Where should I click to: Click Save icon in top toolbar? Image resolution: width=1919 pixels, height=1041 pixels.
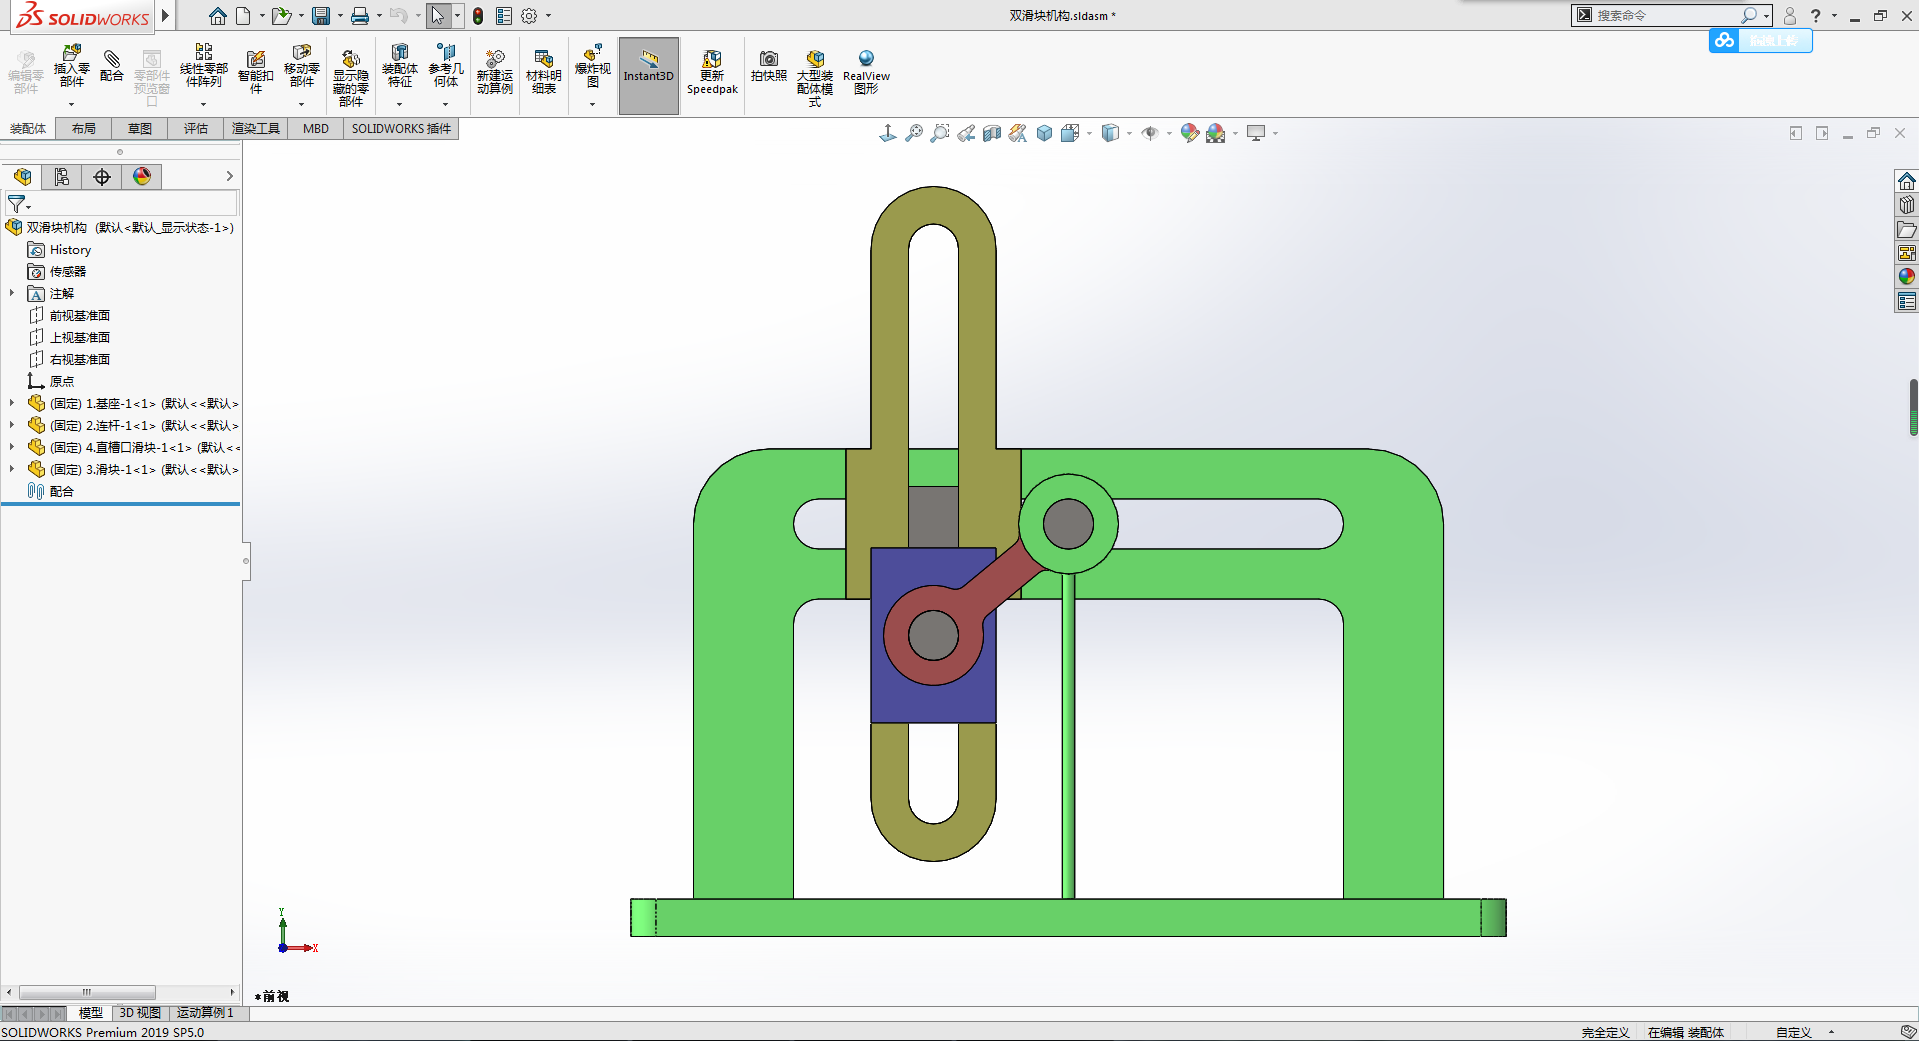click(x=321, y=16)
